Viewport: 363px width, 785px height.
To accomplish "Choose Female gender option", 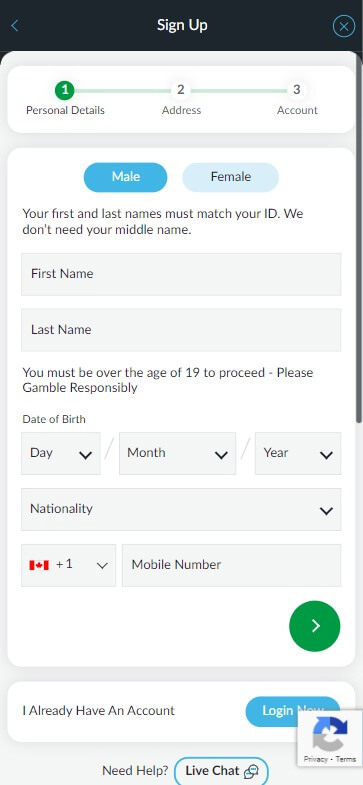I will click(230, 177).
